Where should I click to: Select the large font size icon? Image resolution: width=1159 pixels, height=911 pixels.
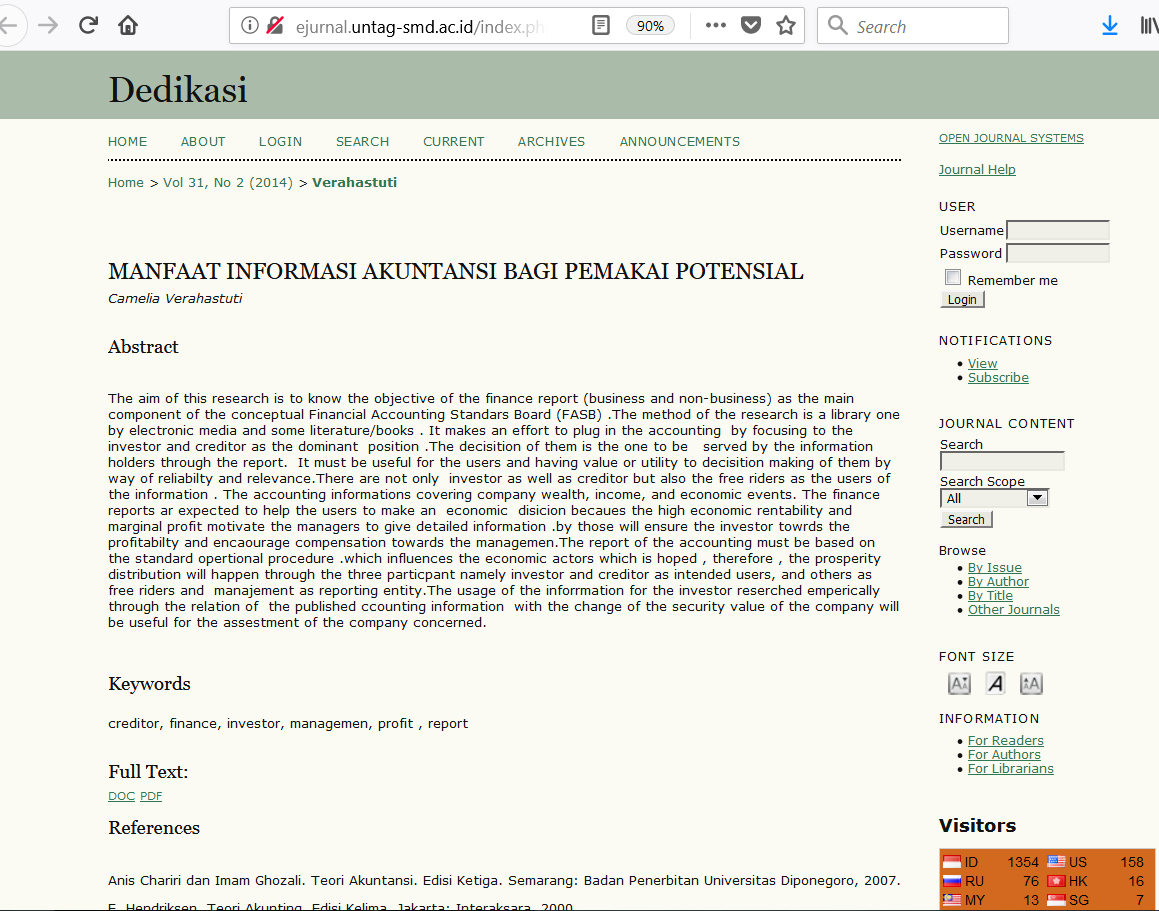(1031, 684)
